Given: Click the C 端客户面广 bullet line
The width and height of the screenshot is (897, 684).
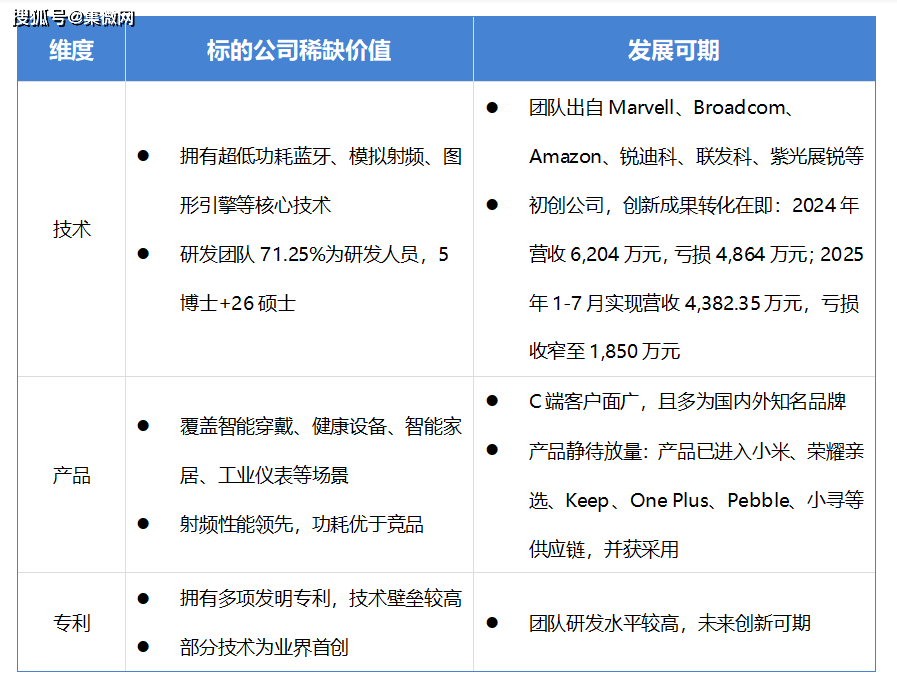Looking at the screenshot, I should point(687,402).
